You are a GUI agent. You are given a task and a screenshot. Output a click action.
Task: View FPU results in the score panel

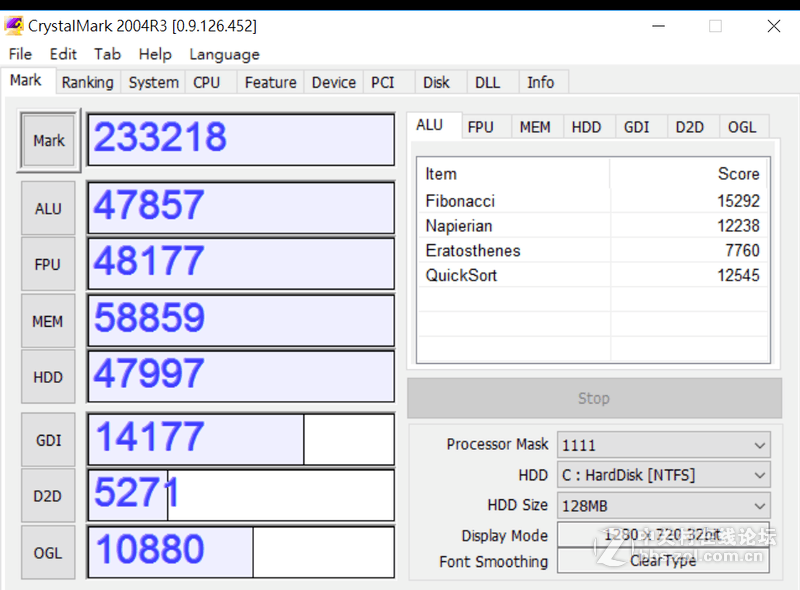point(483,127)
